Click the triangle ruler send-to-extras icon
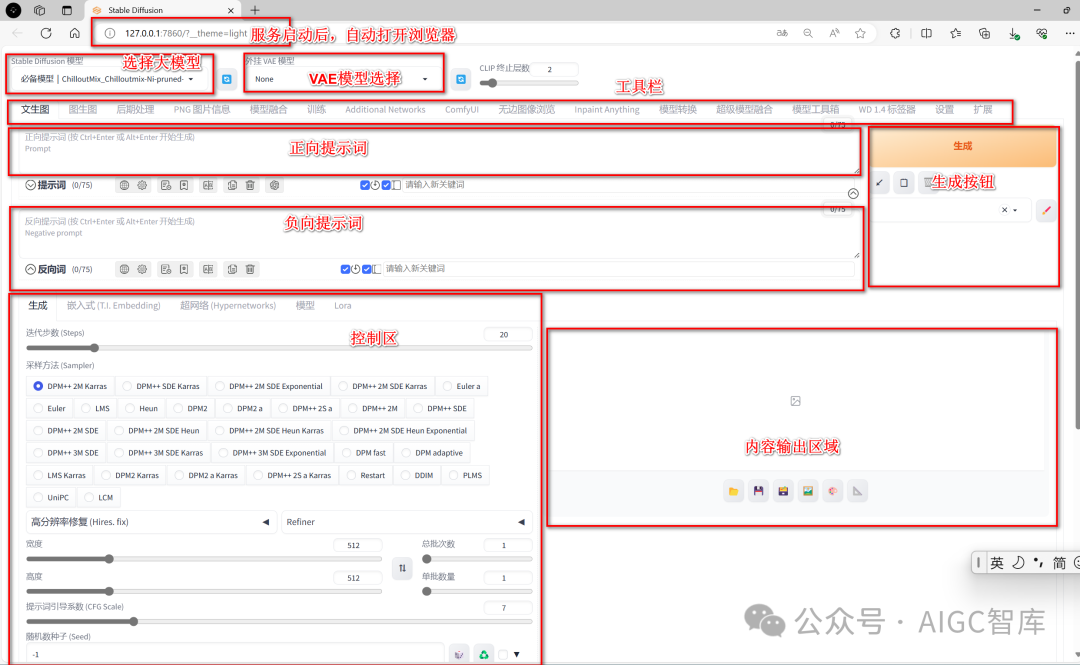 point(858,491)
